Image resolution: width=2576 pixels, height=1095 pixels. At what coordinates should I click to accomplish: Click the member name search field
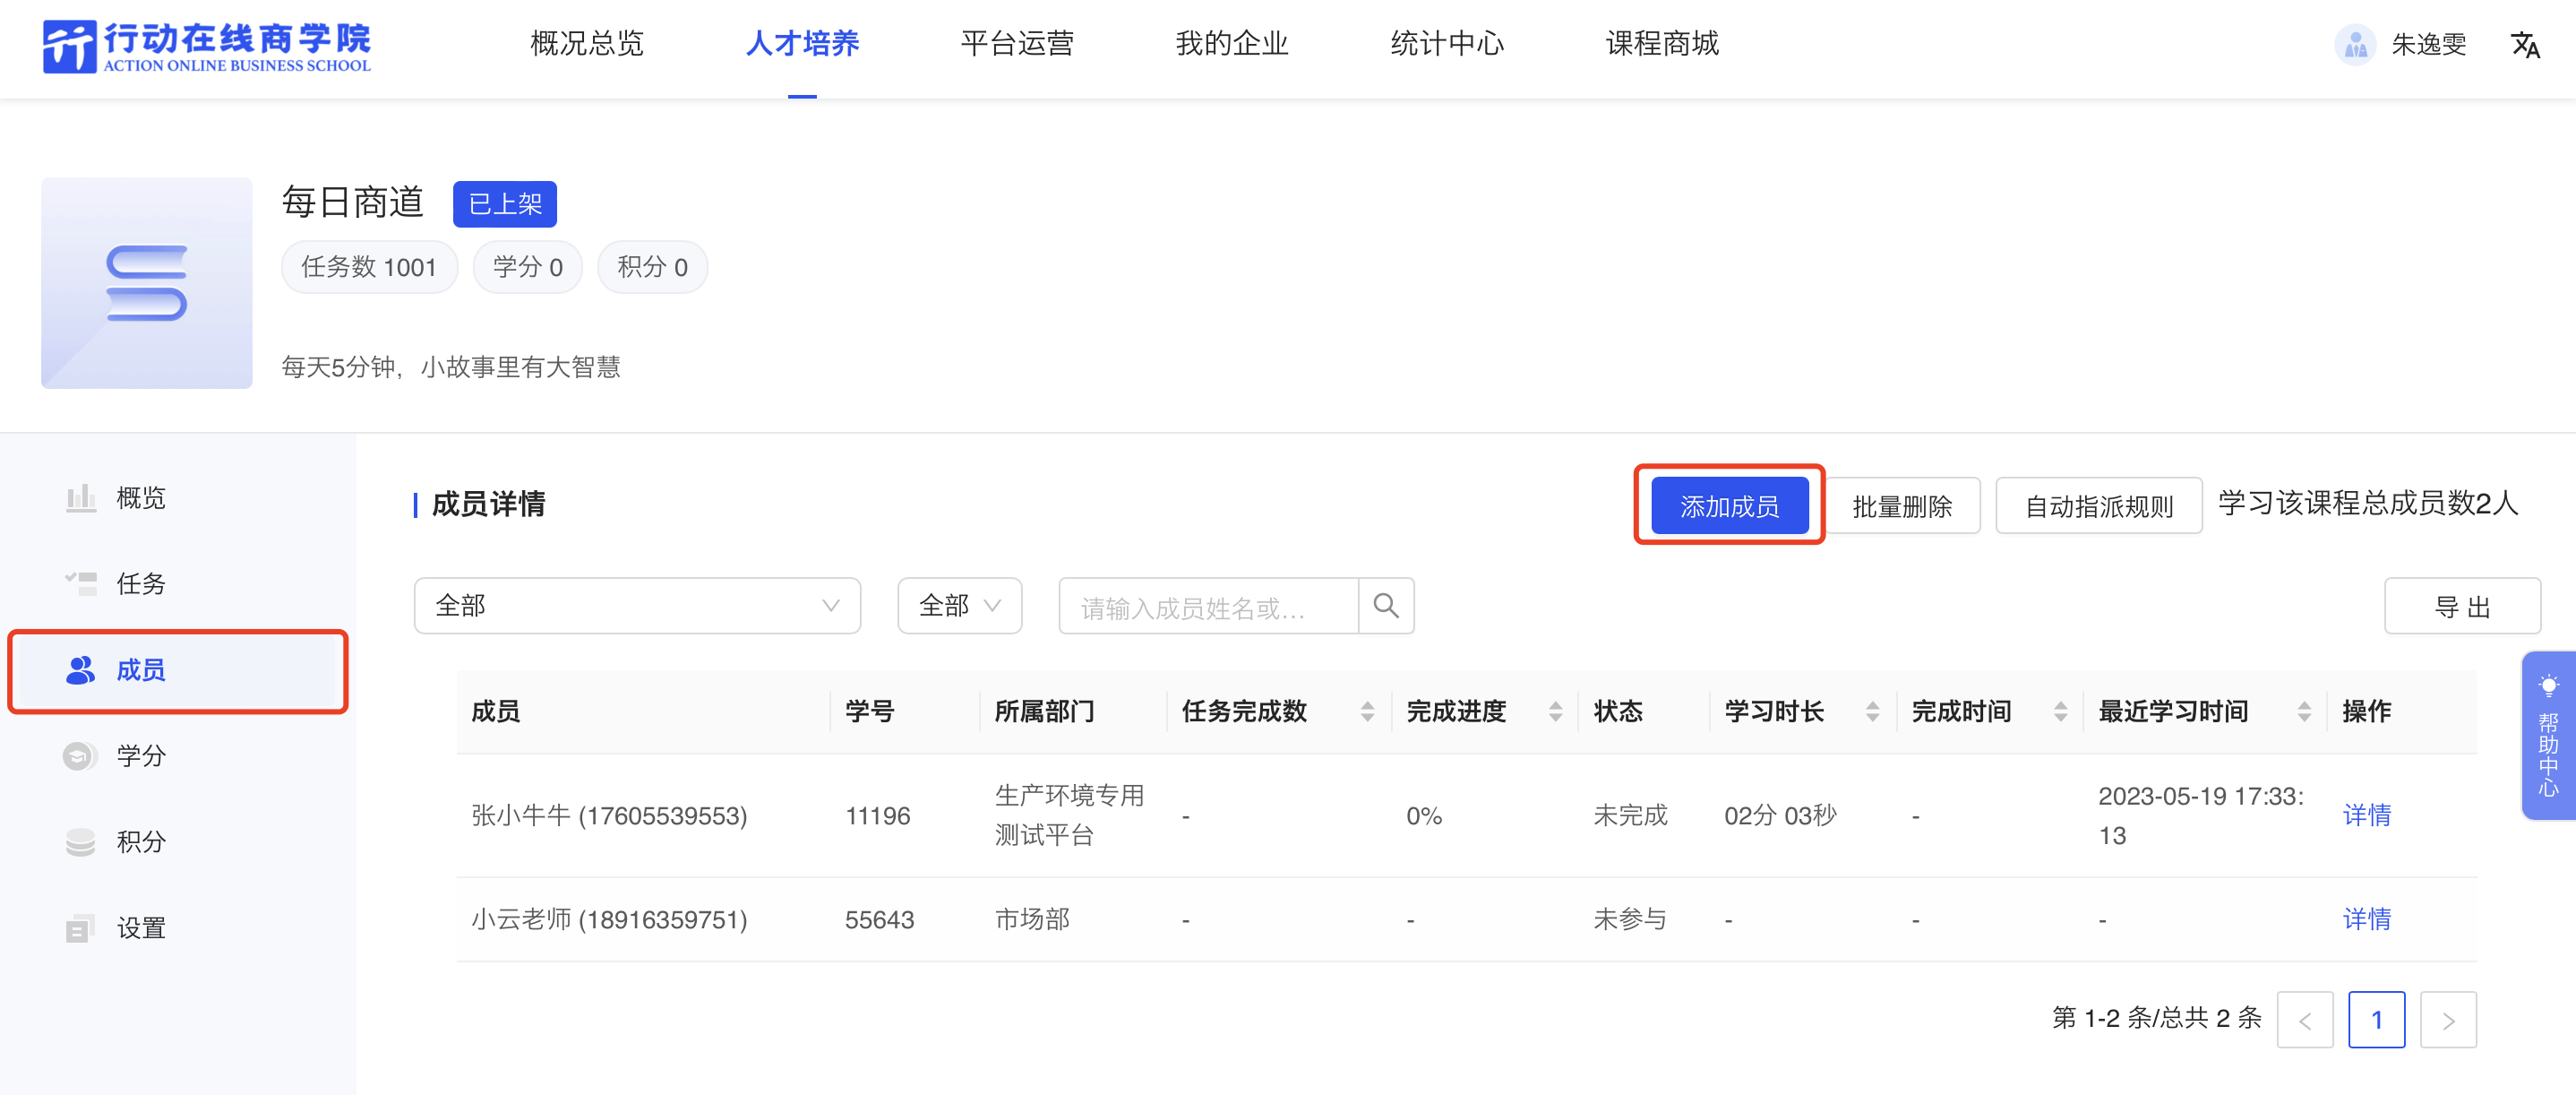click(x=1207, y=606)
